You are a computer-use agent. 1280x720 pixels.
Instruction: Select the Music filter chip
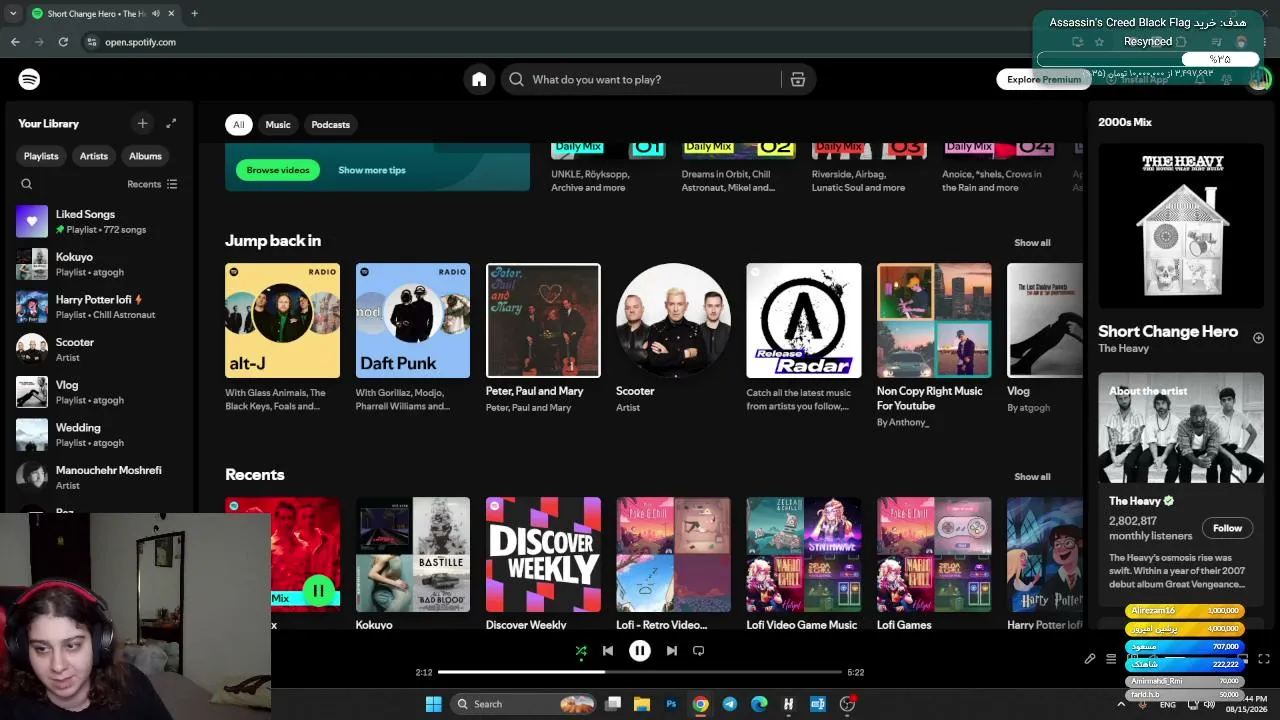pos(278,124)
